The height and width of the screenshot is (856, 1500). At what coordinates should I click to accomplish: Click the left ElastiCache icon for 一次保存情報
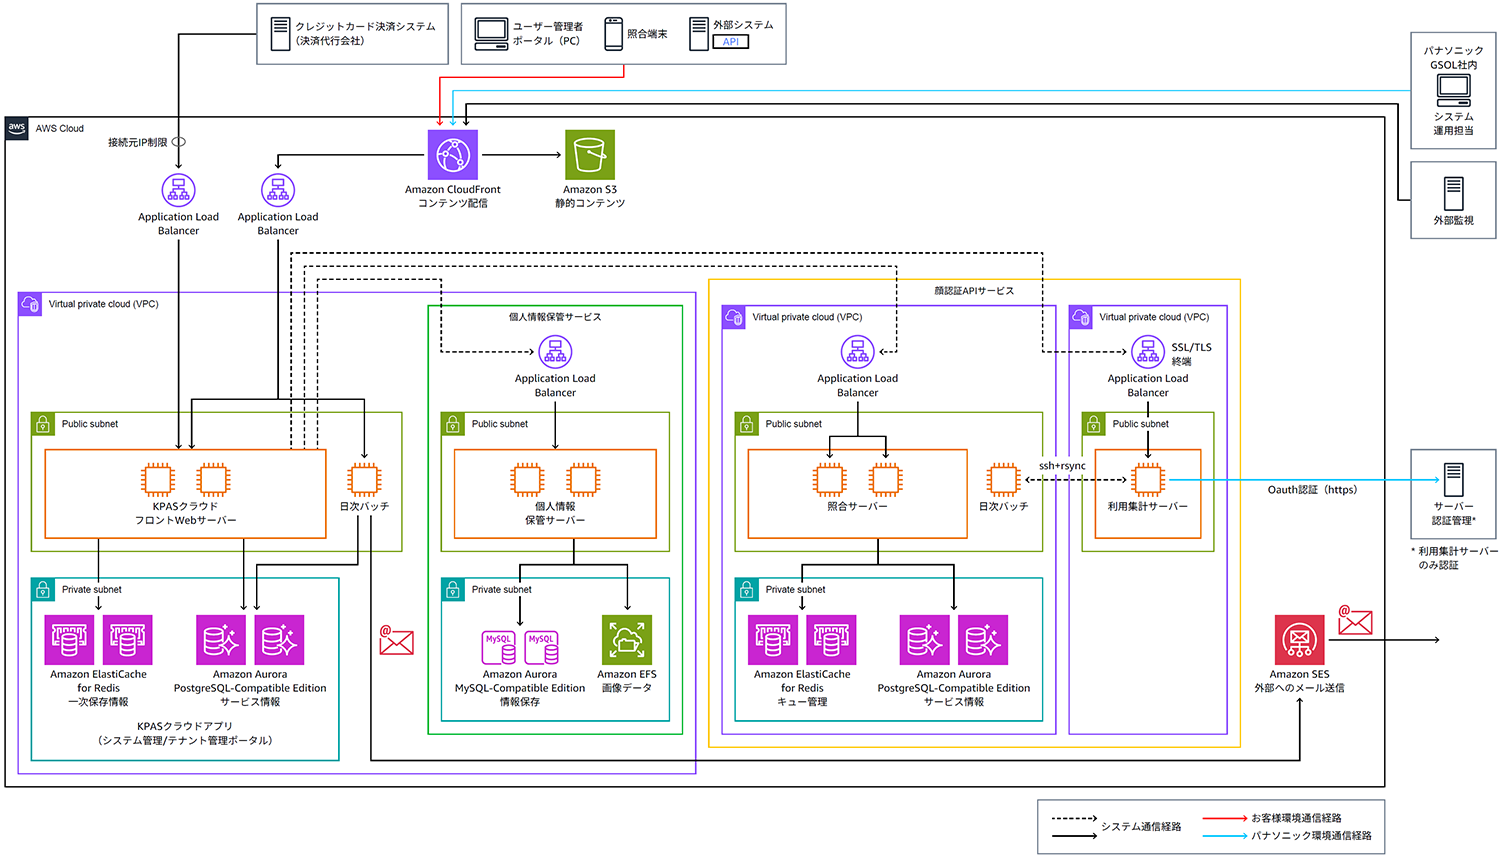point(69,640)
